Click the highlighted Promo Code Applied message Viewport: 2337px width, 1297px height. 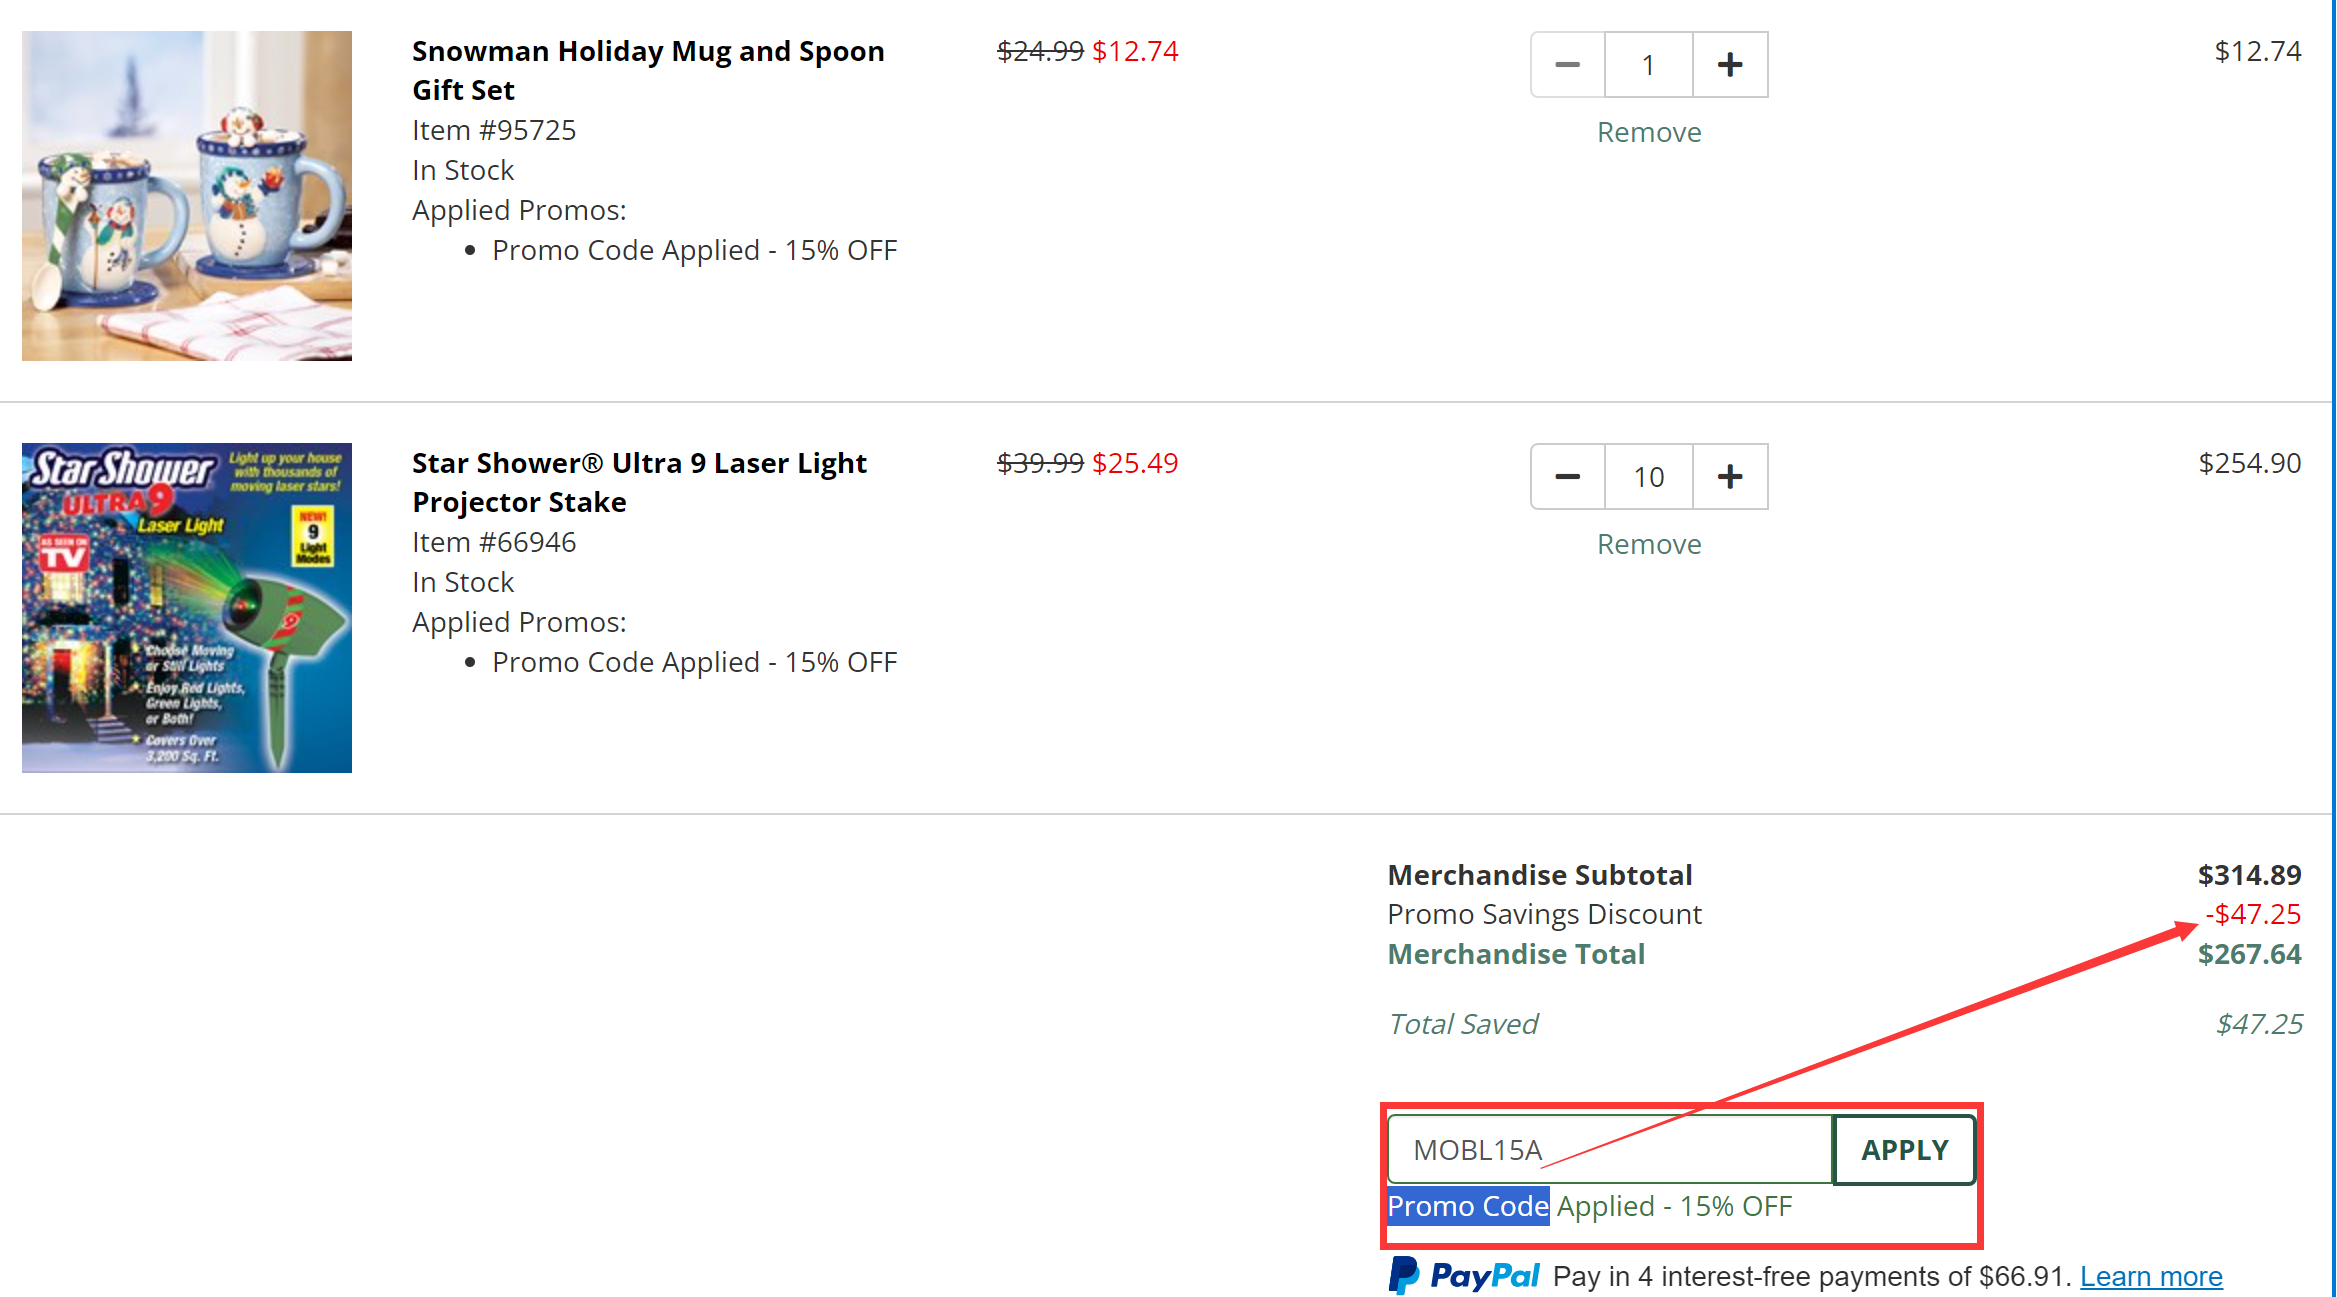pyautogui.click(x=1589, y=1206)
